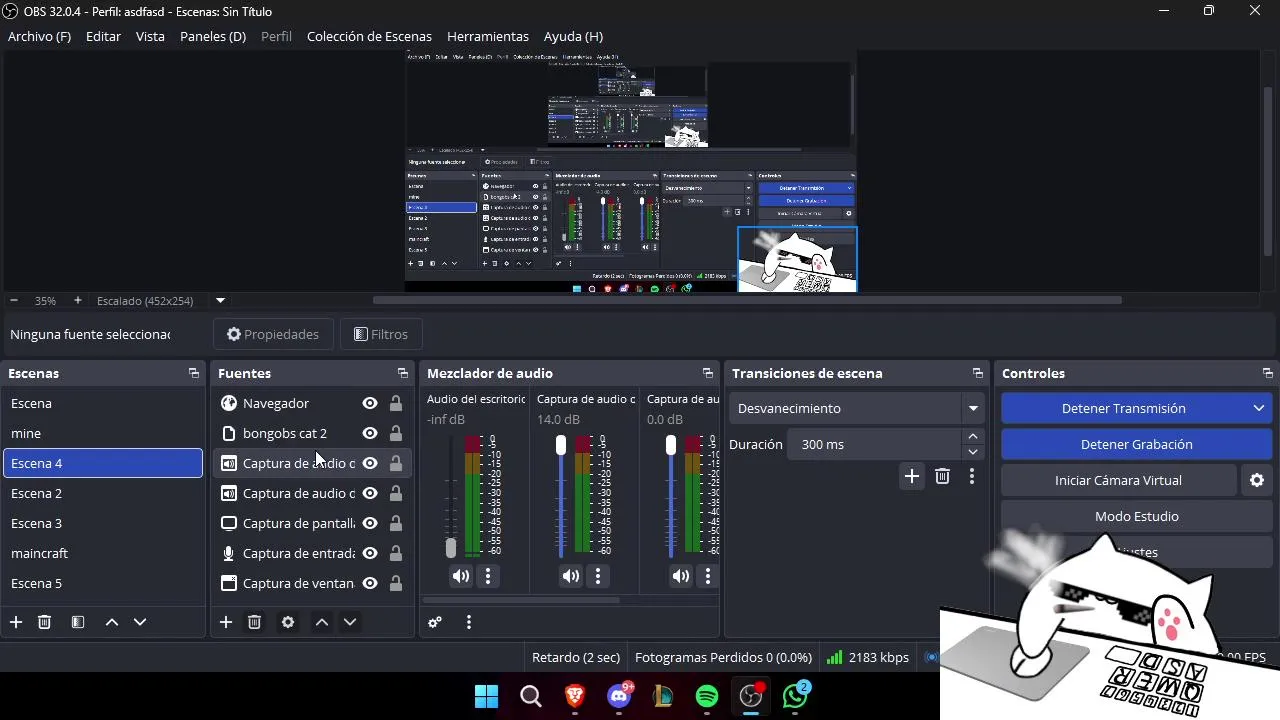This screenshot has width=1280, height=720.
Task: Open audio mixer menu three-dots icon
Action: (x=469, y=622)
